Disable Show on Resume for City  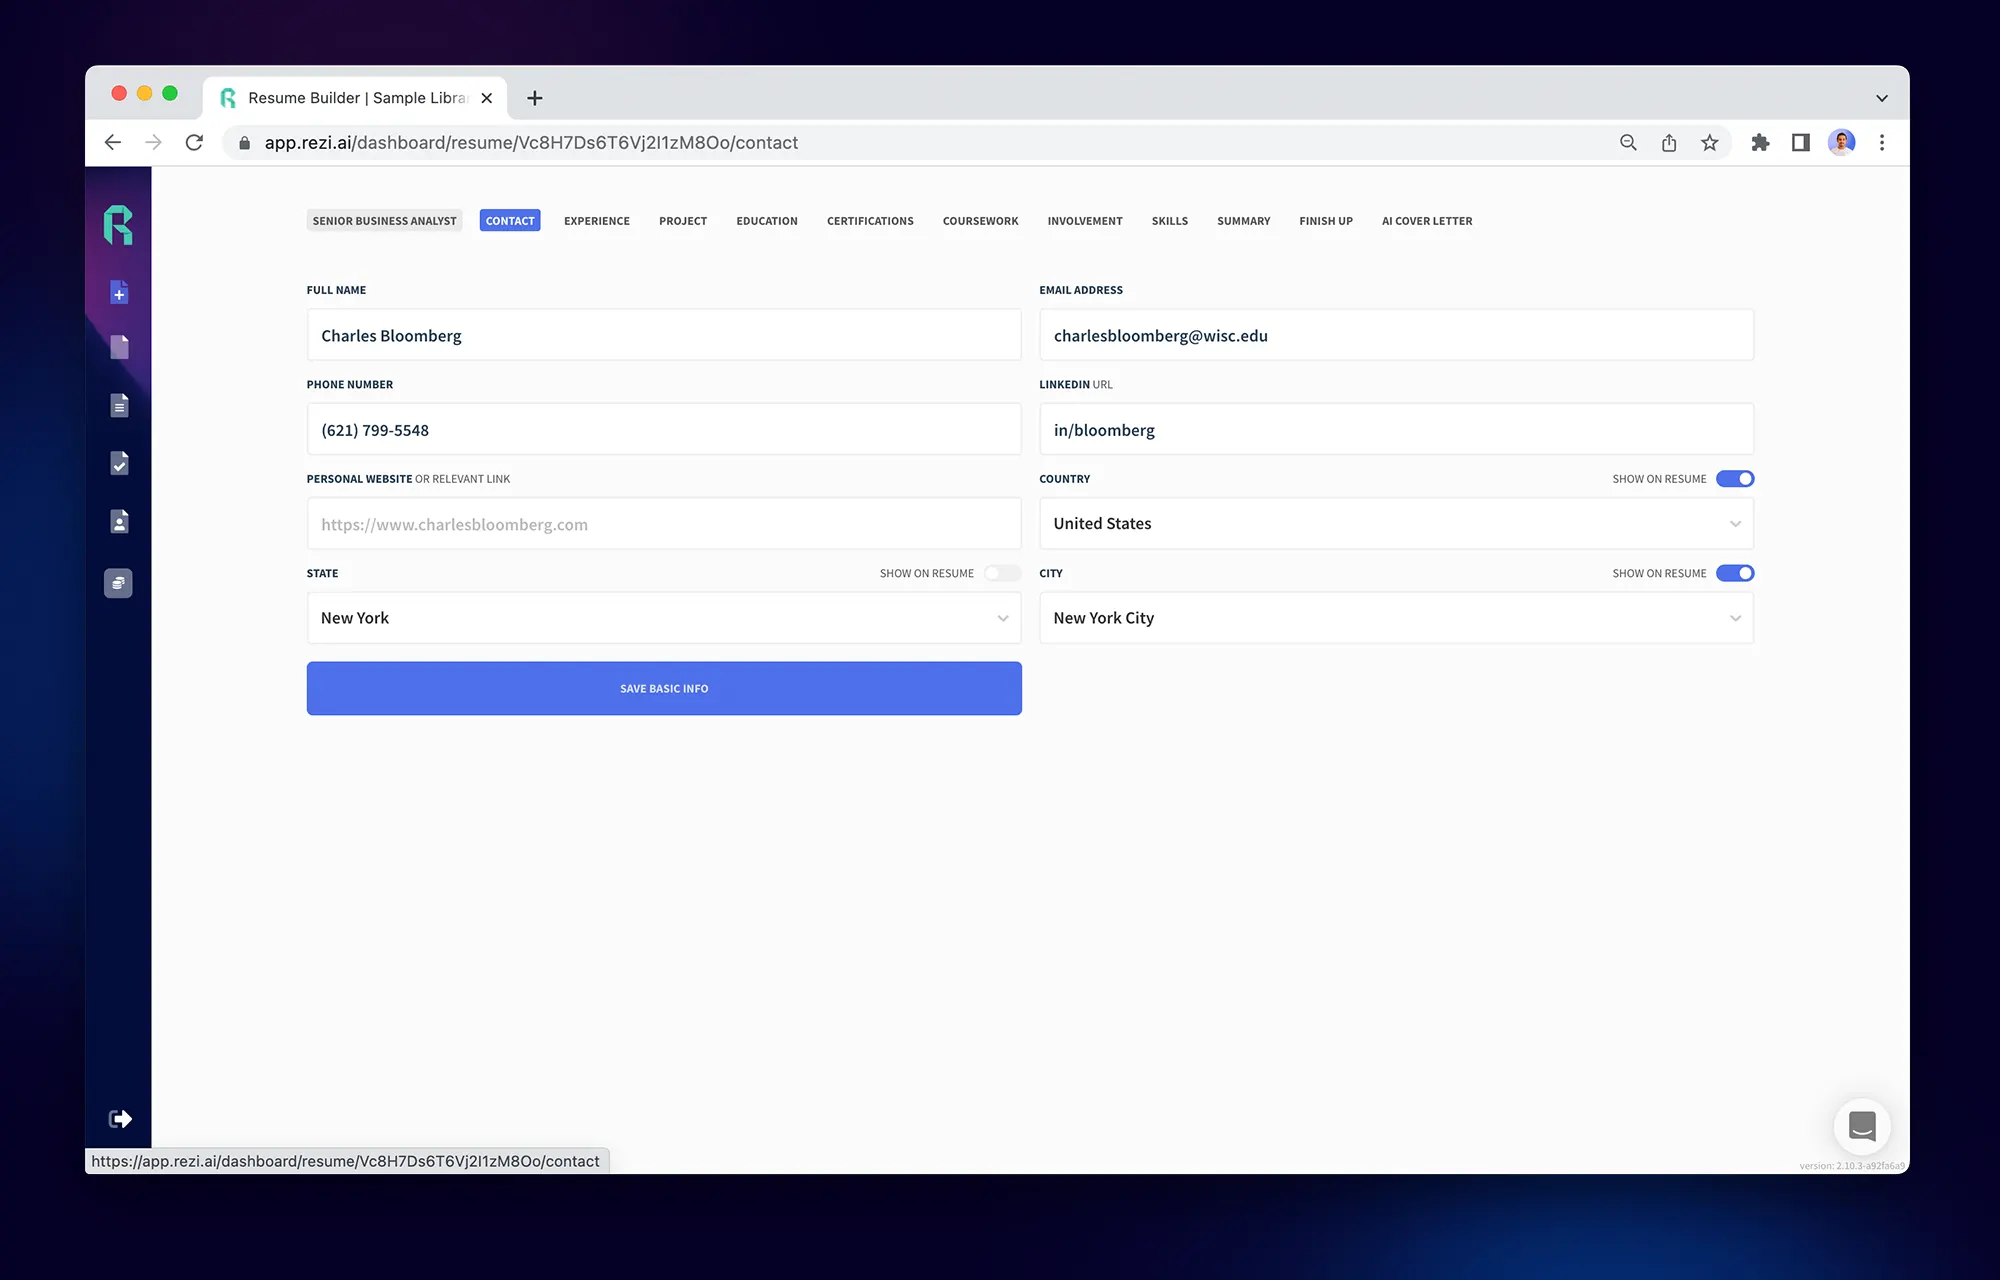(x=1735, y=573)
